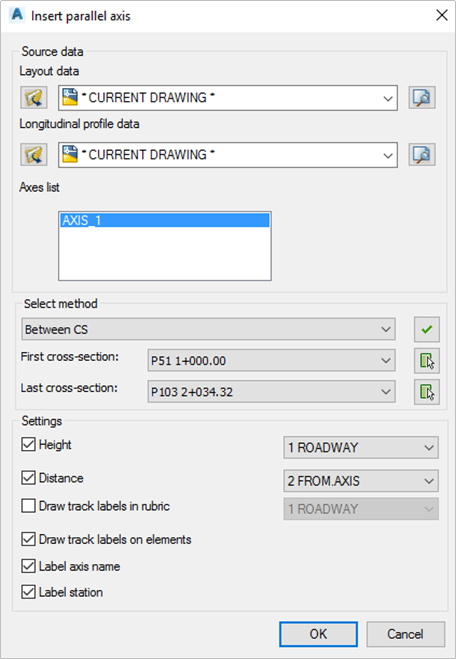
Task: Click the Longitudinal profile preview magnifier icon
Action: coord(422,155)
